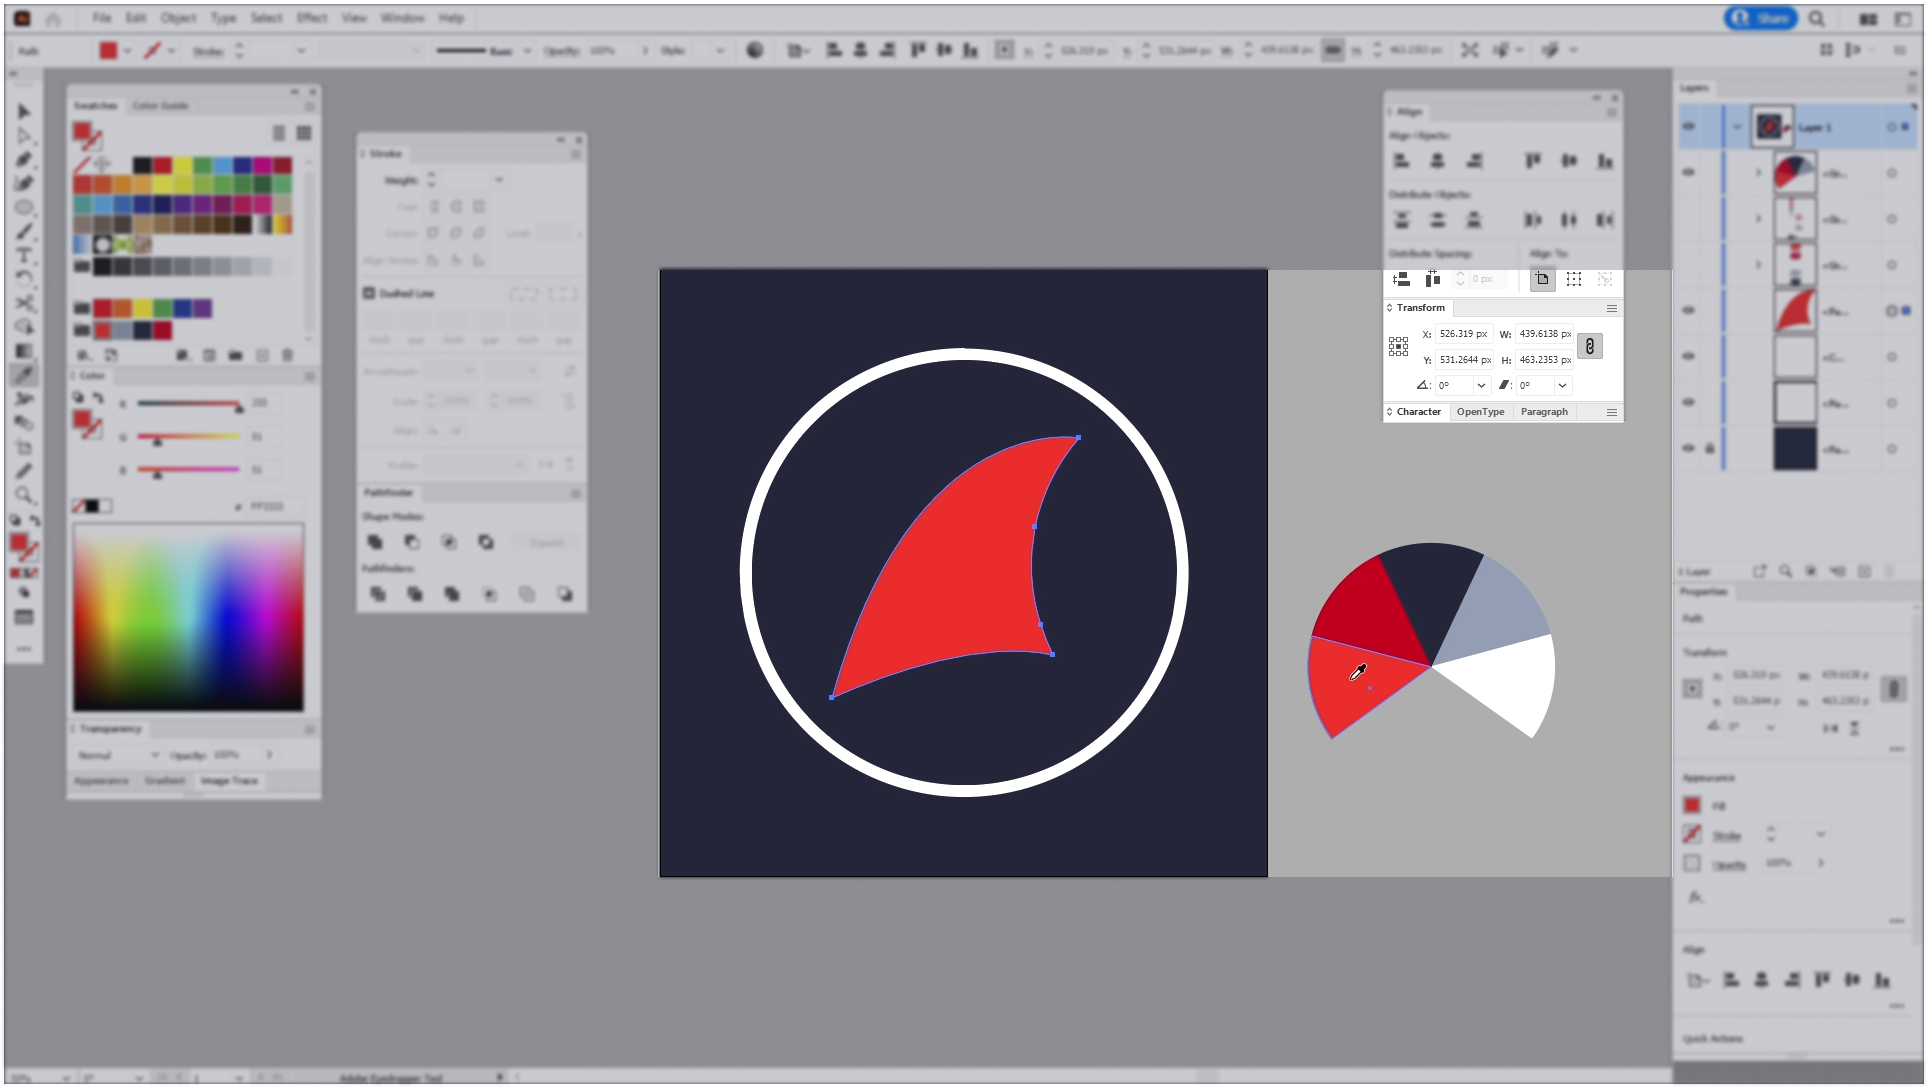Hide Layer 1 with its eye toggle
The width and height of the screenshot is (1928, 1088).
(x=1689, y=127)
